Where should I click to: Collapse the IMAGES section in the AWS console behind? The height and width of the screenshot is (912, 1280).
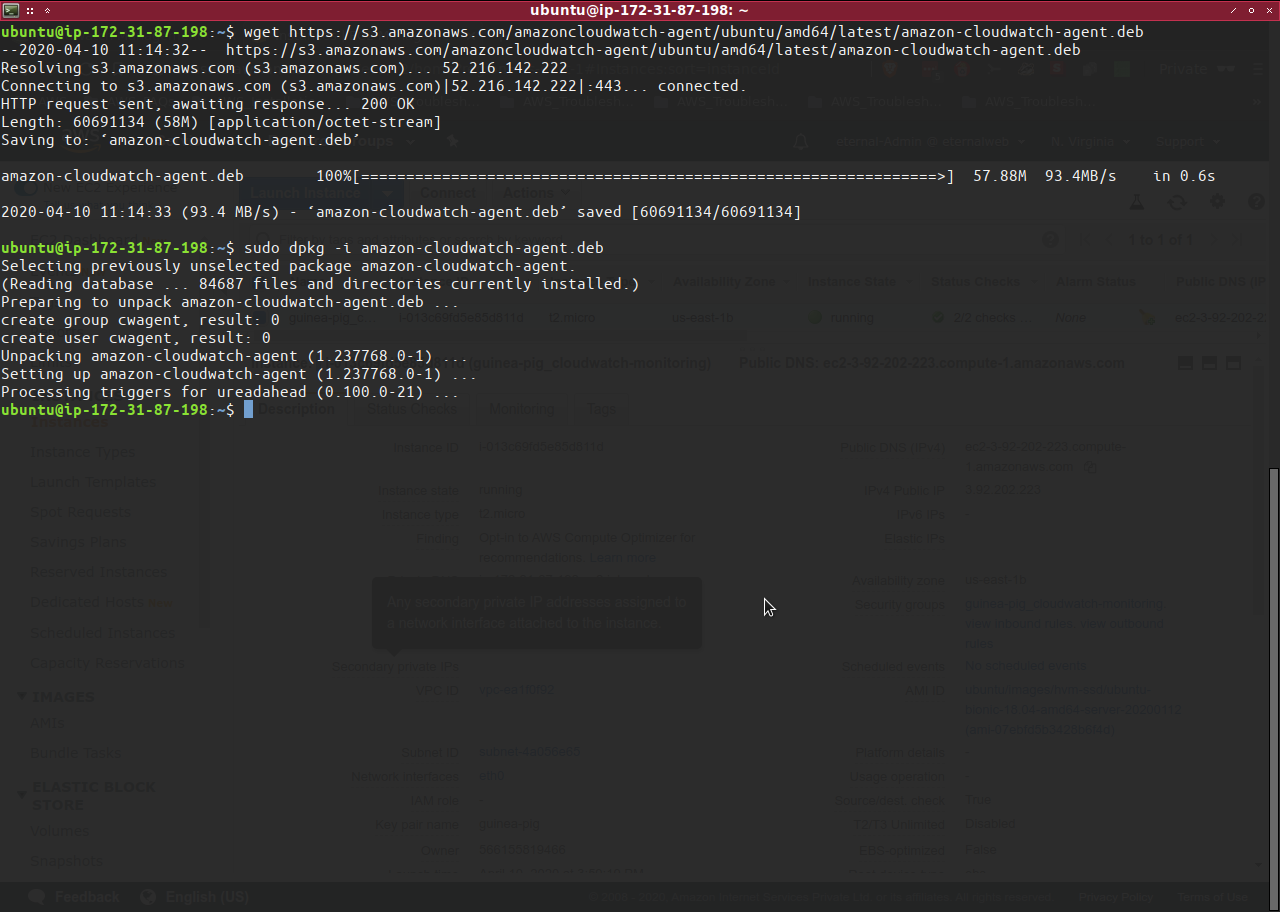coord(22,697)
